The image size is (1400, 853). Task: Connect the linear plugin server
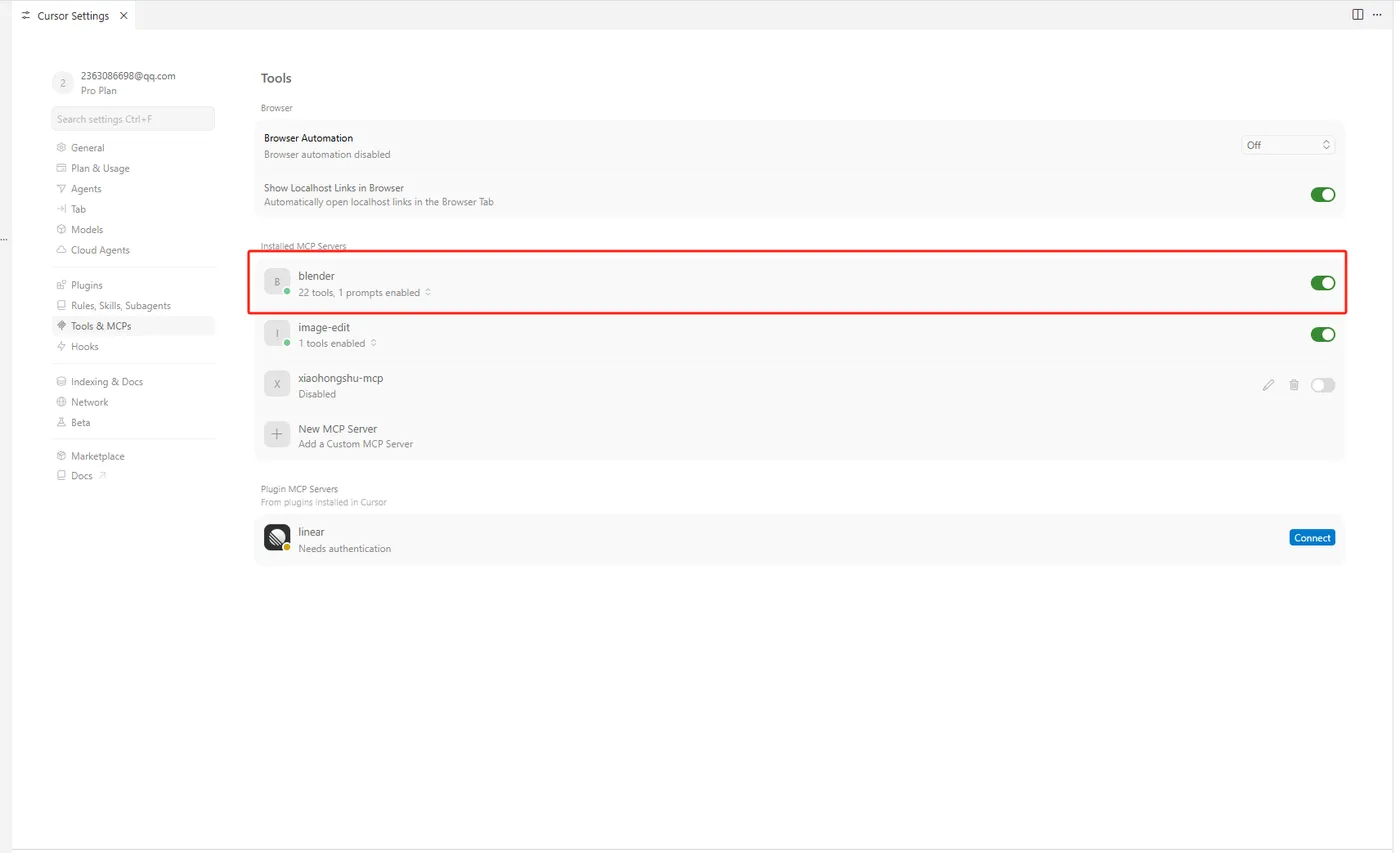pyautogui.click(x=1312, y=538)
